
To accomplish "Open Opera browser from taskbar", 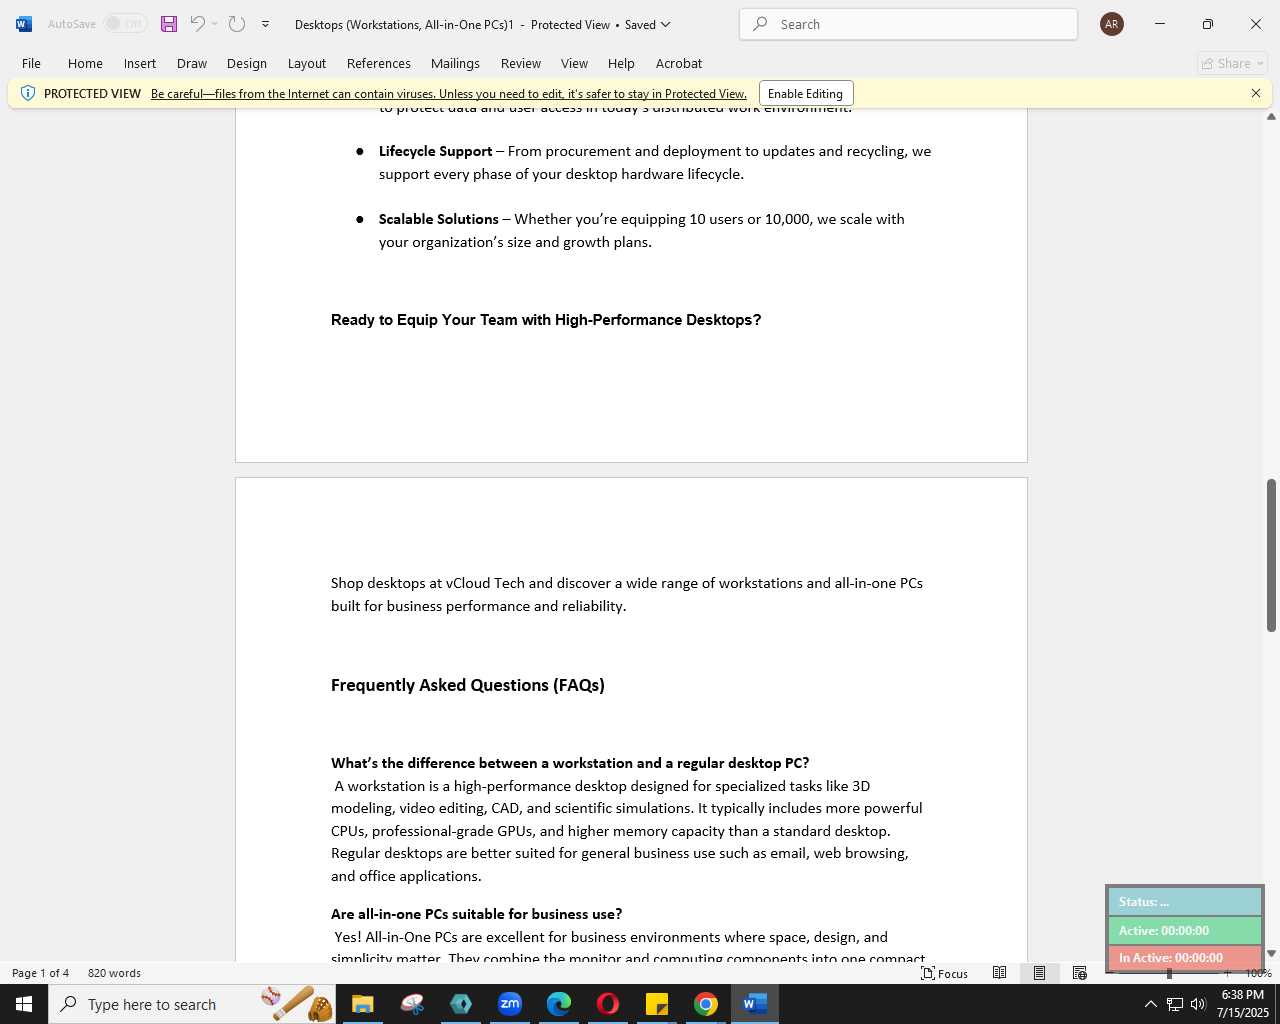I will [x=608, y=1004].
